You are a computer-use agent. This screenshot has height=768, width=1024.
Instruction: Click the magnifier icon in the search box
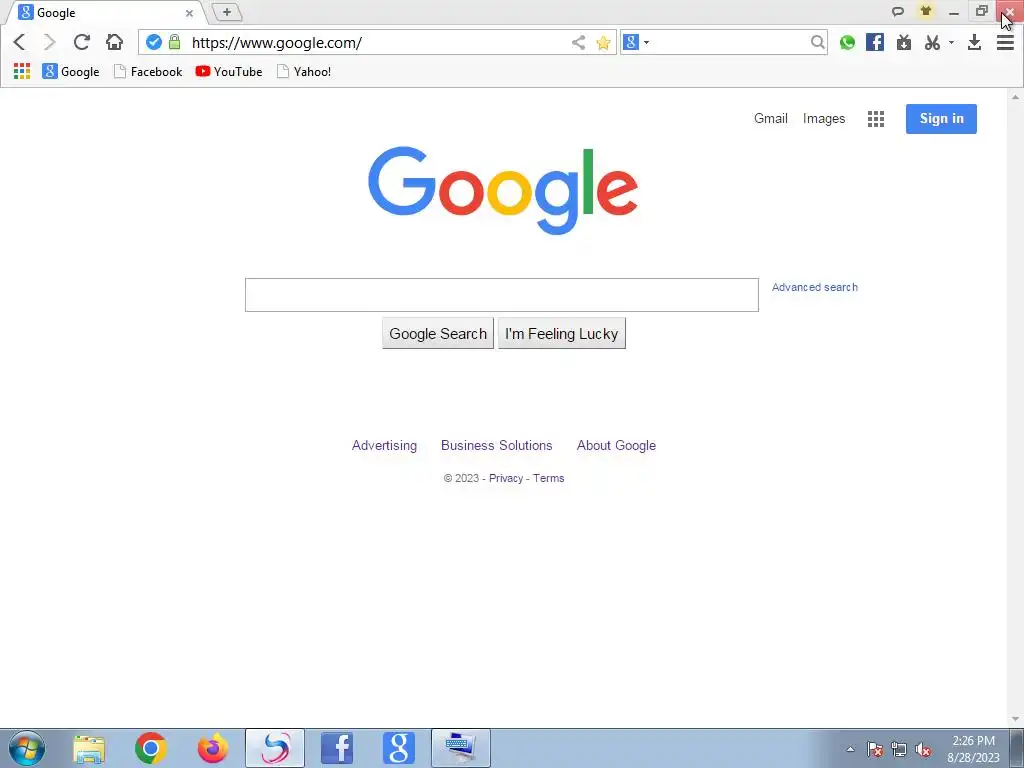[x=817, y=42]
